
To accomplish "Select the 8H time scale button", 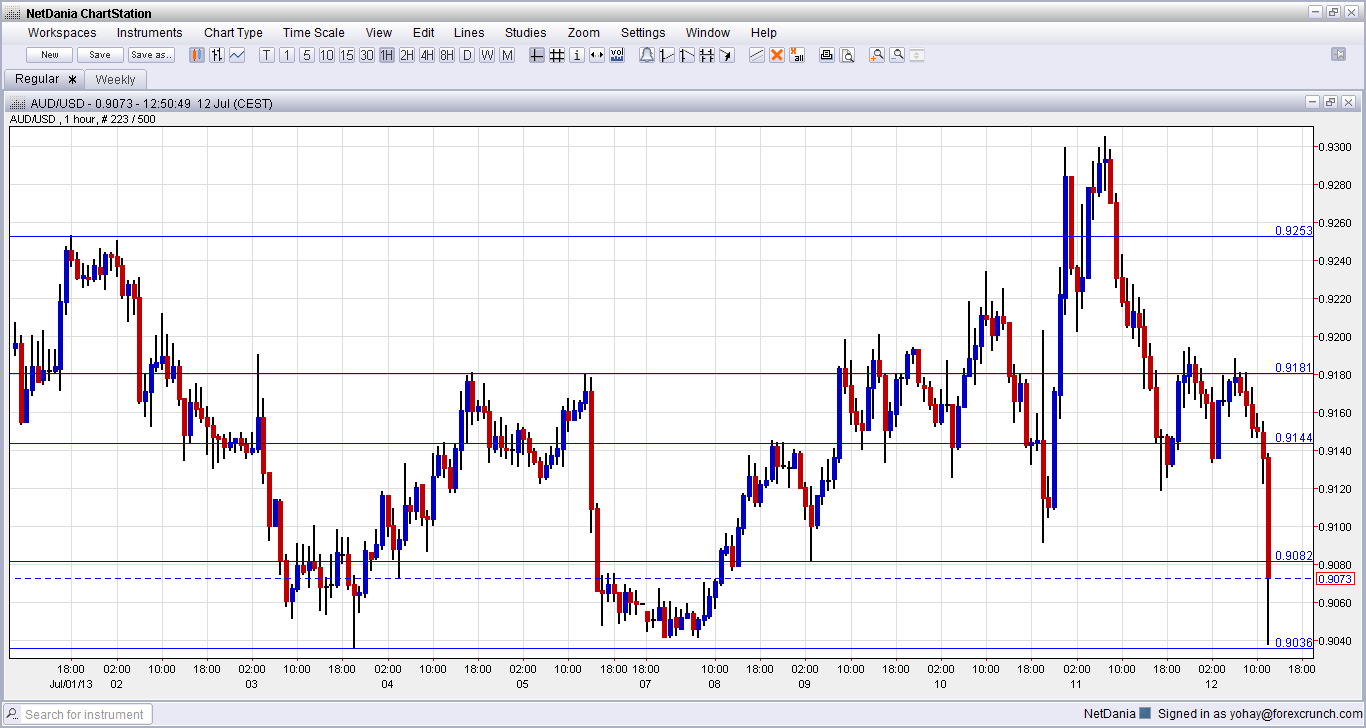I will tap(447, 55).
